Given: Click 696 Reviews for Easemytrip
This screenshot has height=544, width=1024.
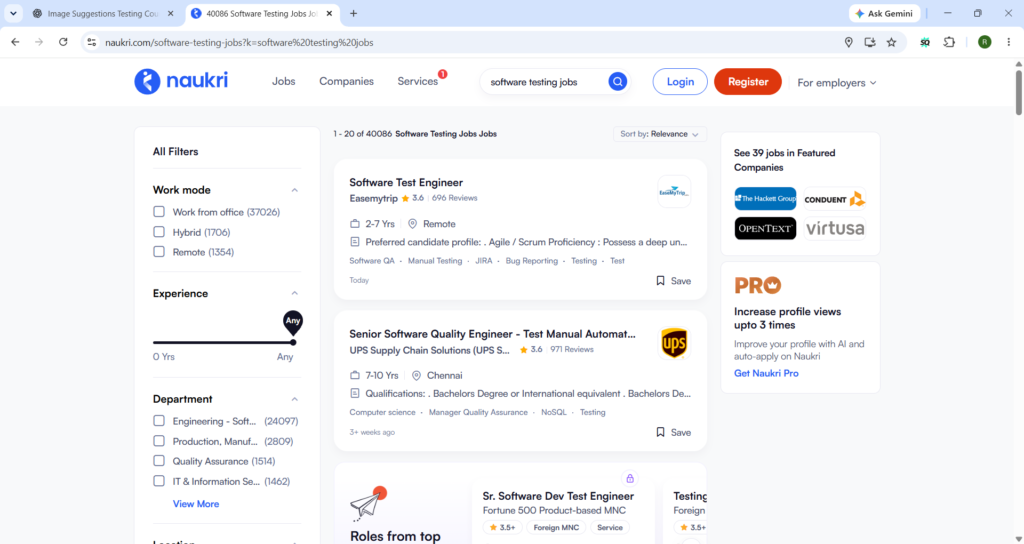Looking at the screenshot, I should coord(455,198).
